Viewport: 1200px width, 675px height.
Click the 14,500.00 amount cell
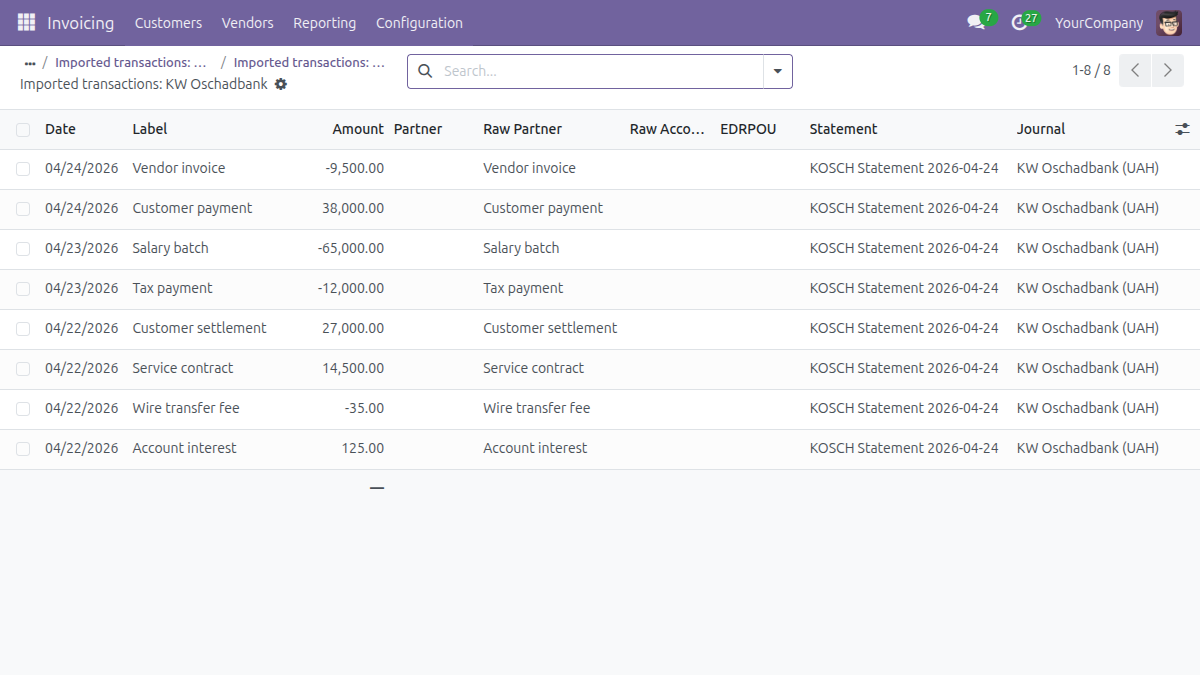pos(353,368)
